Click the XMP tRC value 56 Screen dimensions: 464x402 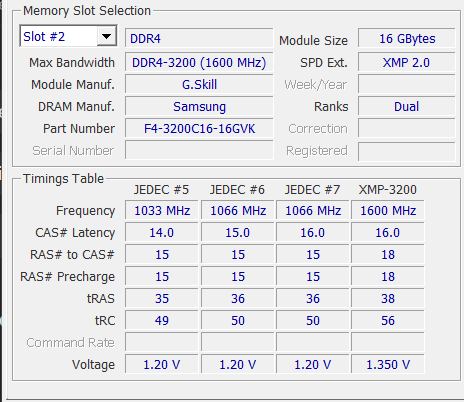point(388,320)
